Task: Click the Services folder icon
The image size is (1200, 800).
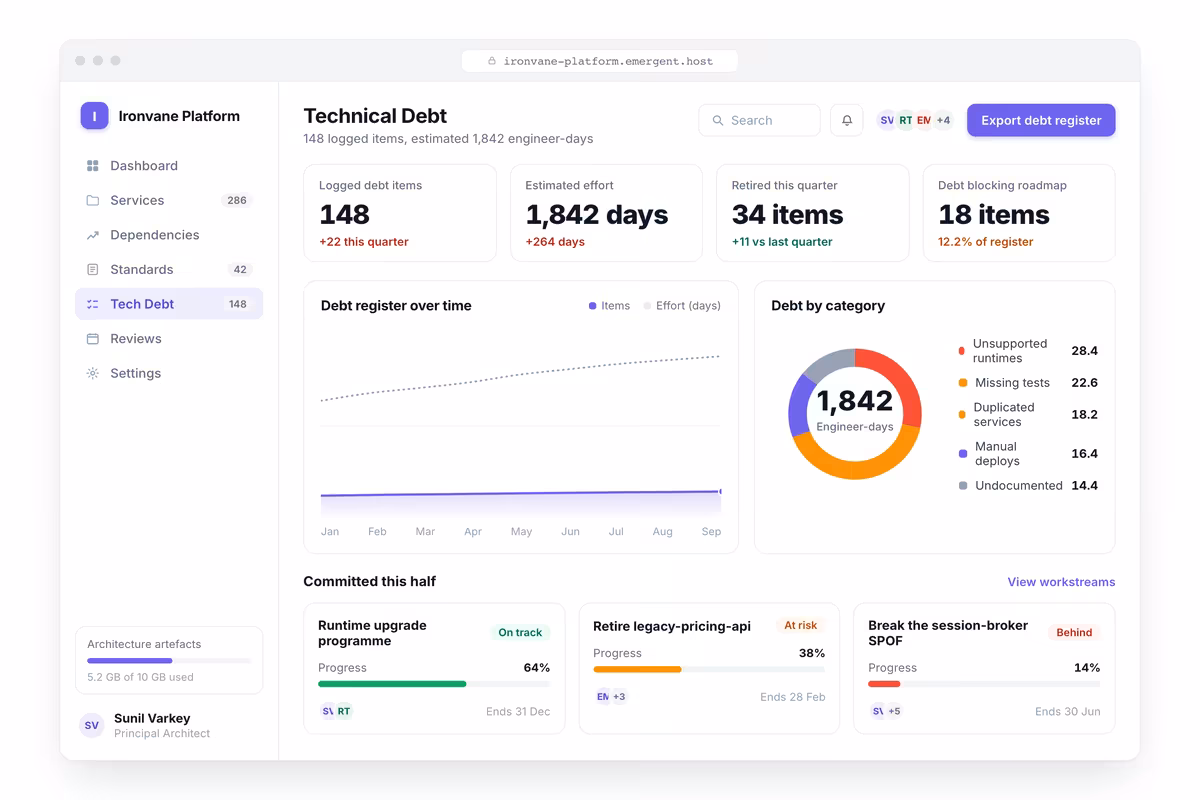Action: [x=93, y=200]
